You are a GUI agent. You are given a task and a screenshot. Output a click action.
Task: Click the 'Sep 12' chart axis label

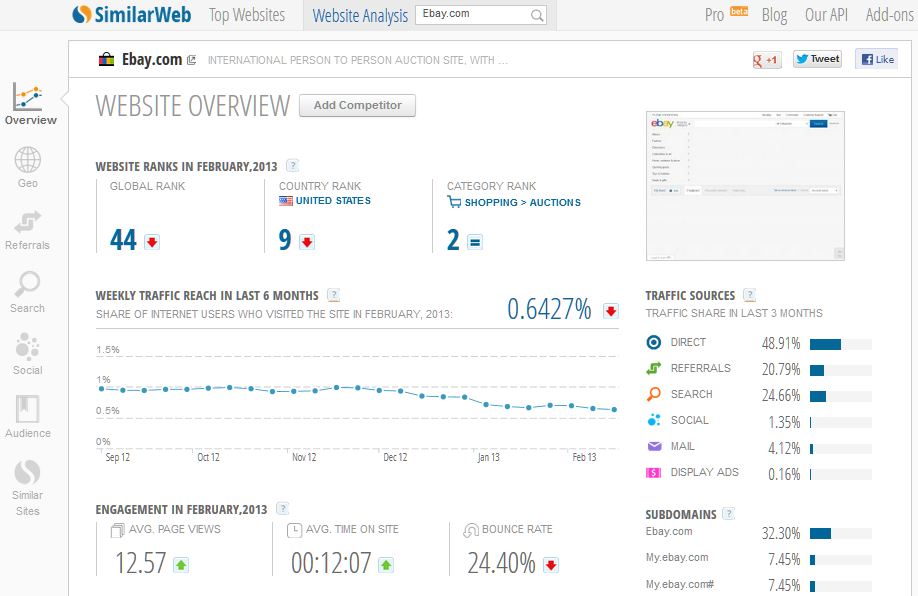(x=118, y=457)
